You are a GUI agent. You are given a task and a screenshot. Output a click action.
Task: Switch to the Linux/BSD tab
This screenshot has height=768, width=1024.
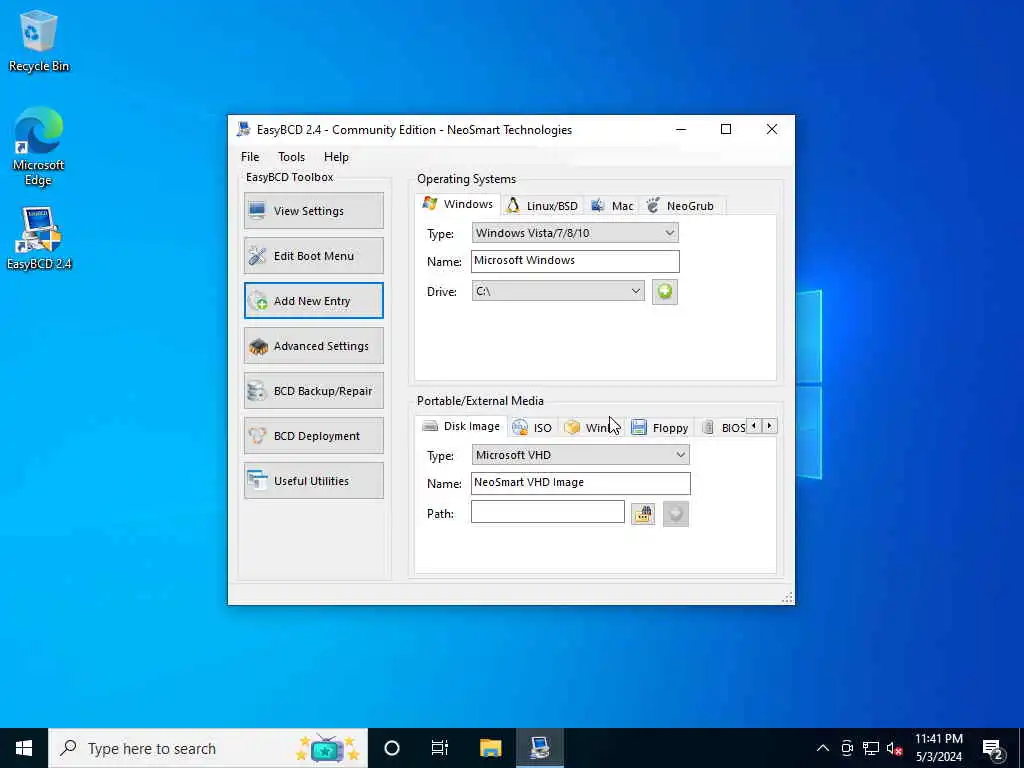tap(543, 206)
